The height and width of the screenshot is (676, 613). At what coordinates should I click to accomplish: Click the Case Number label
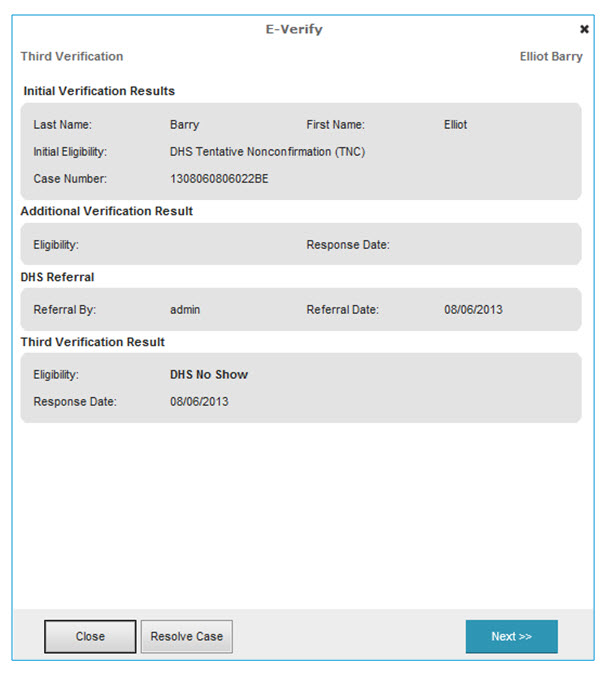70,178
